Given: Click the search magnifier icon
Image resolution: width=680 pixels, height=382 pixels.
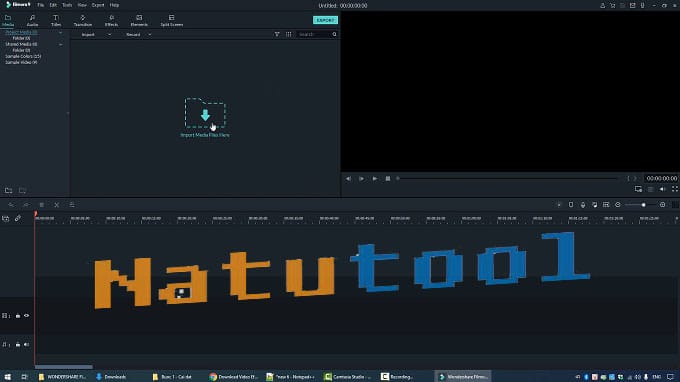Looking at the screenshot, I should click(334, 34).
